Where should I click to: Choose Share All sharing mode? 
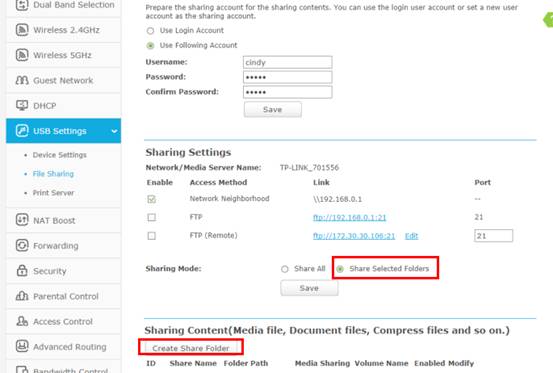click(x=285, y=269)
